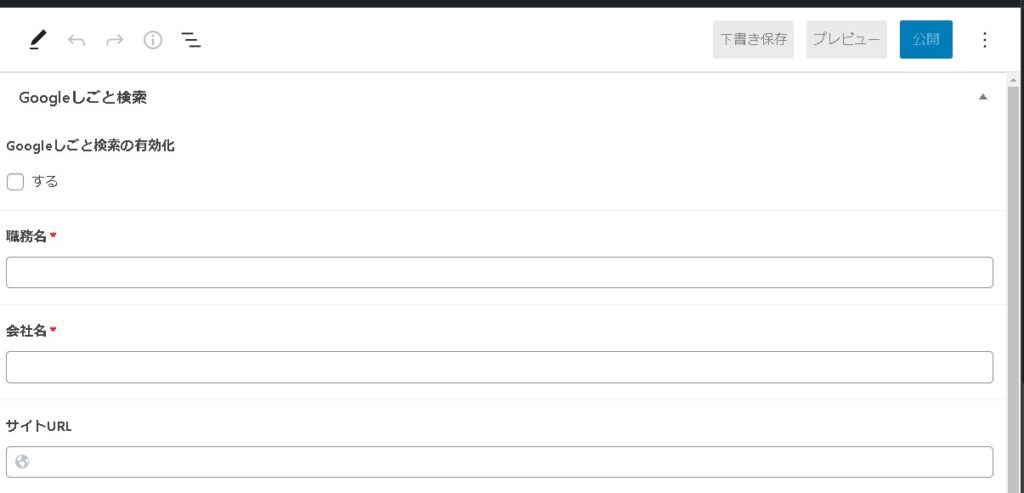
Task: Undo the last change
Action: 77,40
